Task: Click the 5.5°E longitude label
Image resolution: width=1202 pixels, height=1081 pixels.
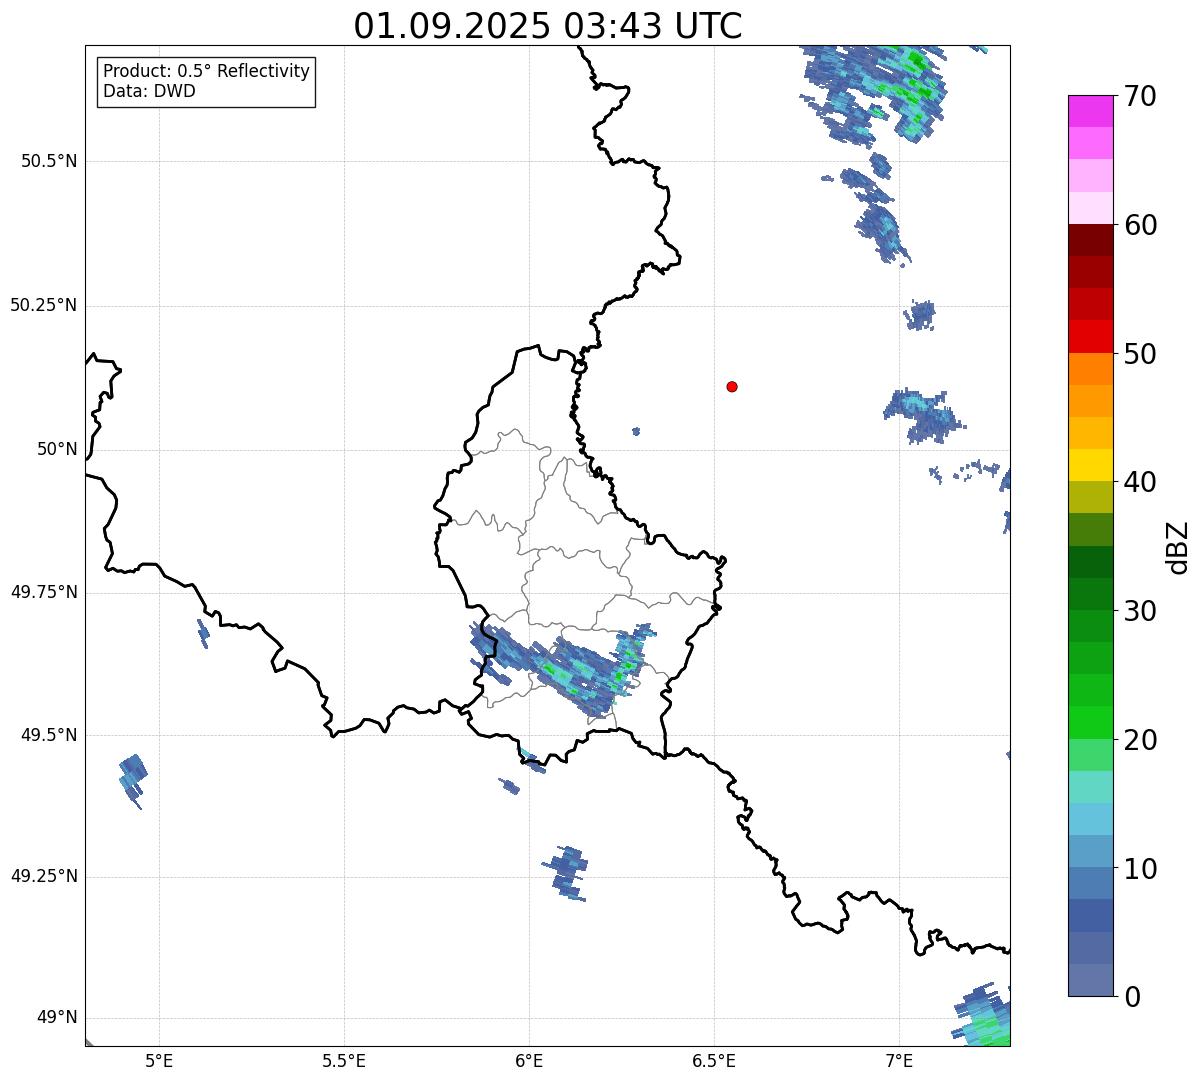Action: [x=344, y=1060]
